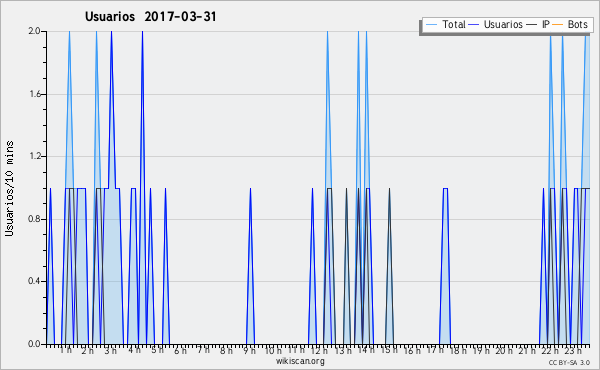
Task: Click the 12 h tick label
Action: point(319,351)
